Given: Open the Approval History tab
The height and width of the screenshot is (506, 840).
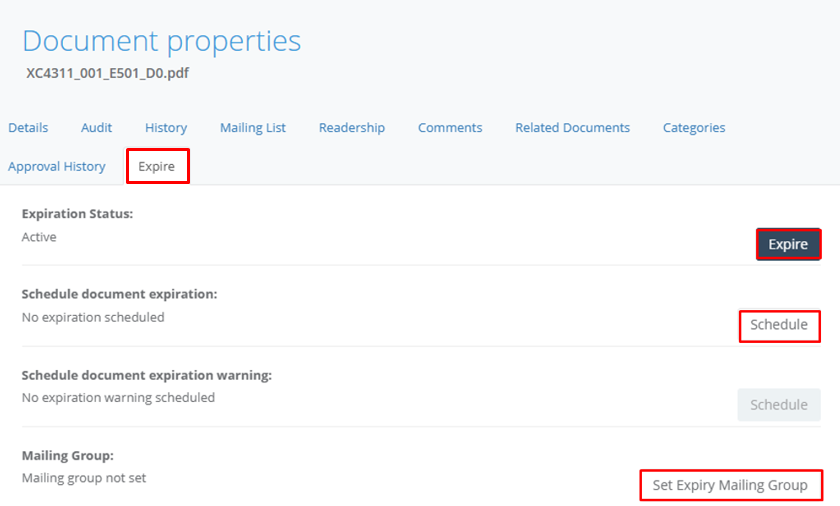Looking at the screenshot, I should pyautogui.click(x=56, y=167).
